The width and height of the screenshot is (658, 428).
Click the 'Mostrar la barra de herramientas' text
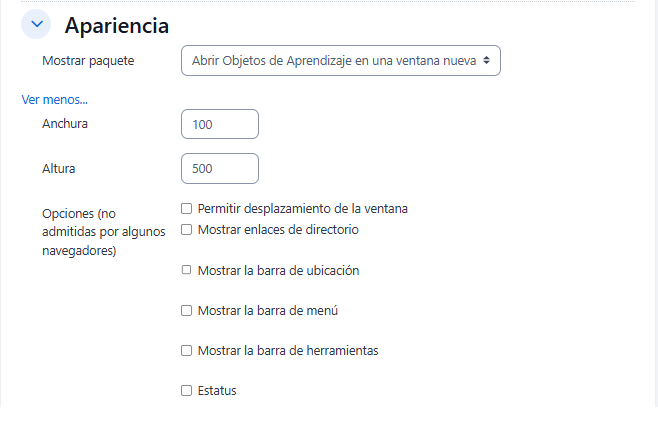click(288, 350)
